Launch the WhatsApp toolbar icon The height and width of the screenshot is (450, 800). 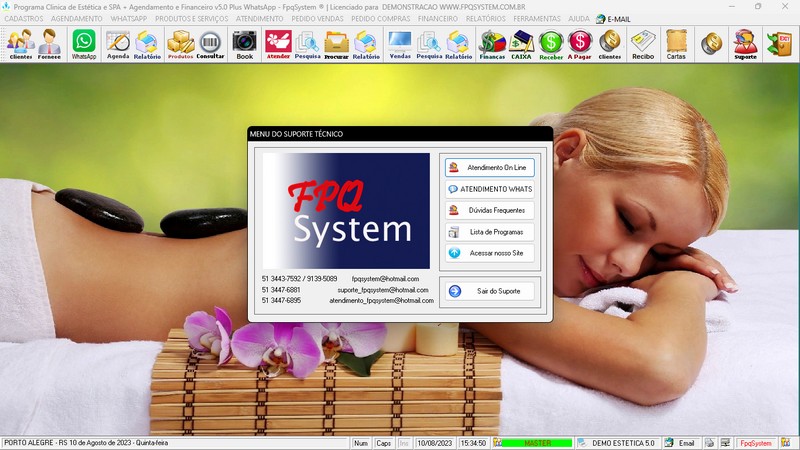(x=84, y=44)
